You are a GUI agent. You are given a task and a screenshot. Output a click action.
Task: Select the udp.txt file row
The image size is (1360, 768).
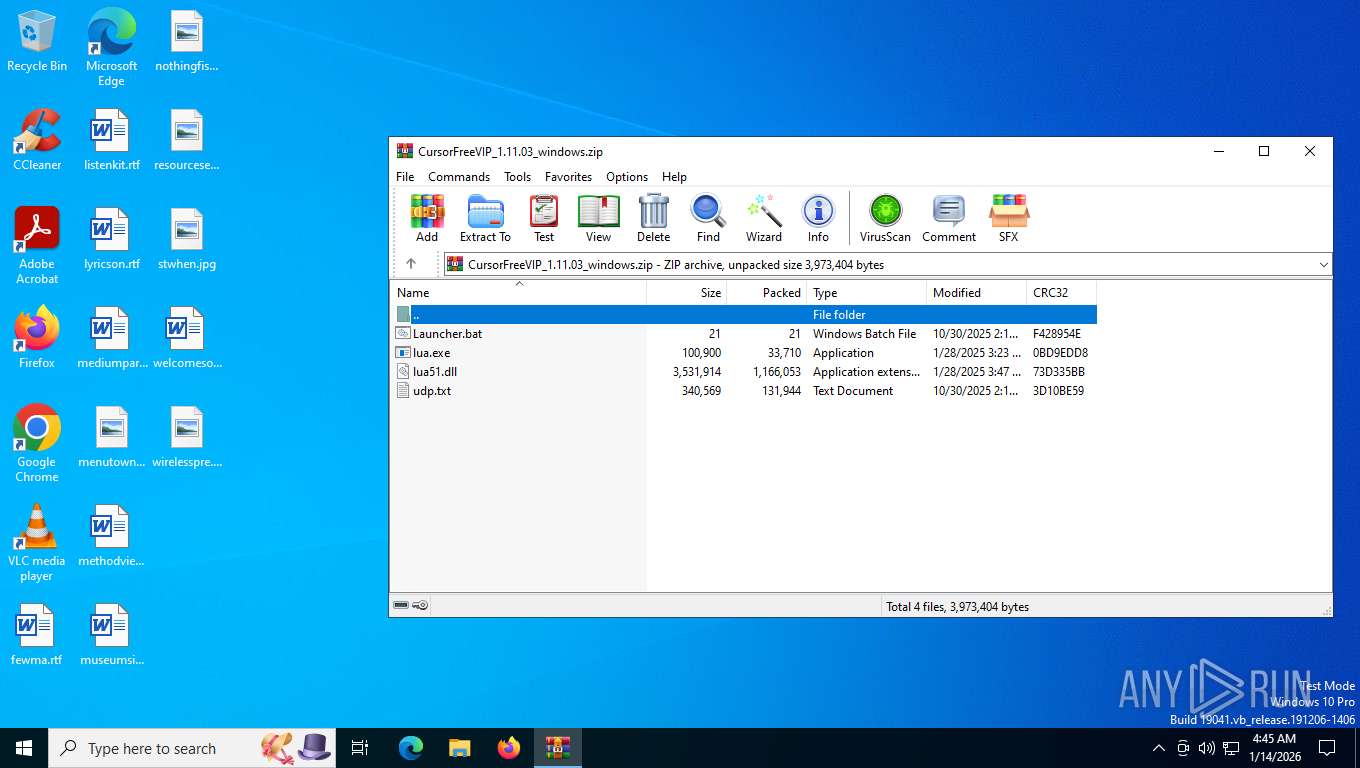point(743,391)
